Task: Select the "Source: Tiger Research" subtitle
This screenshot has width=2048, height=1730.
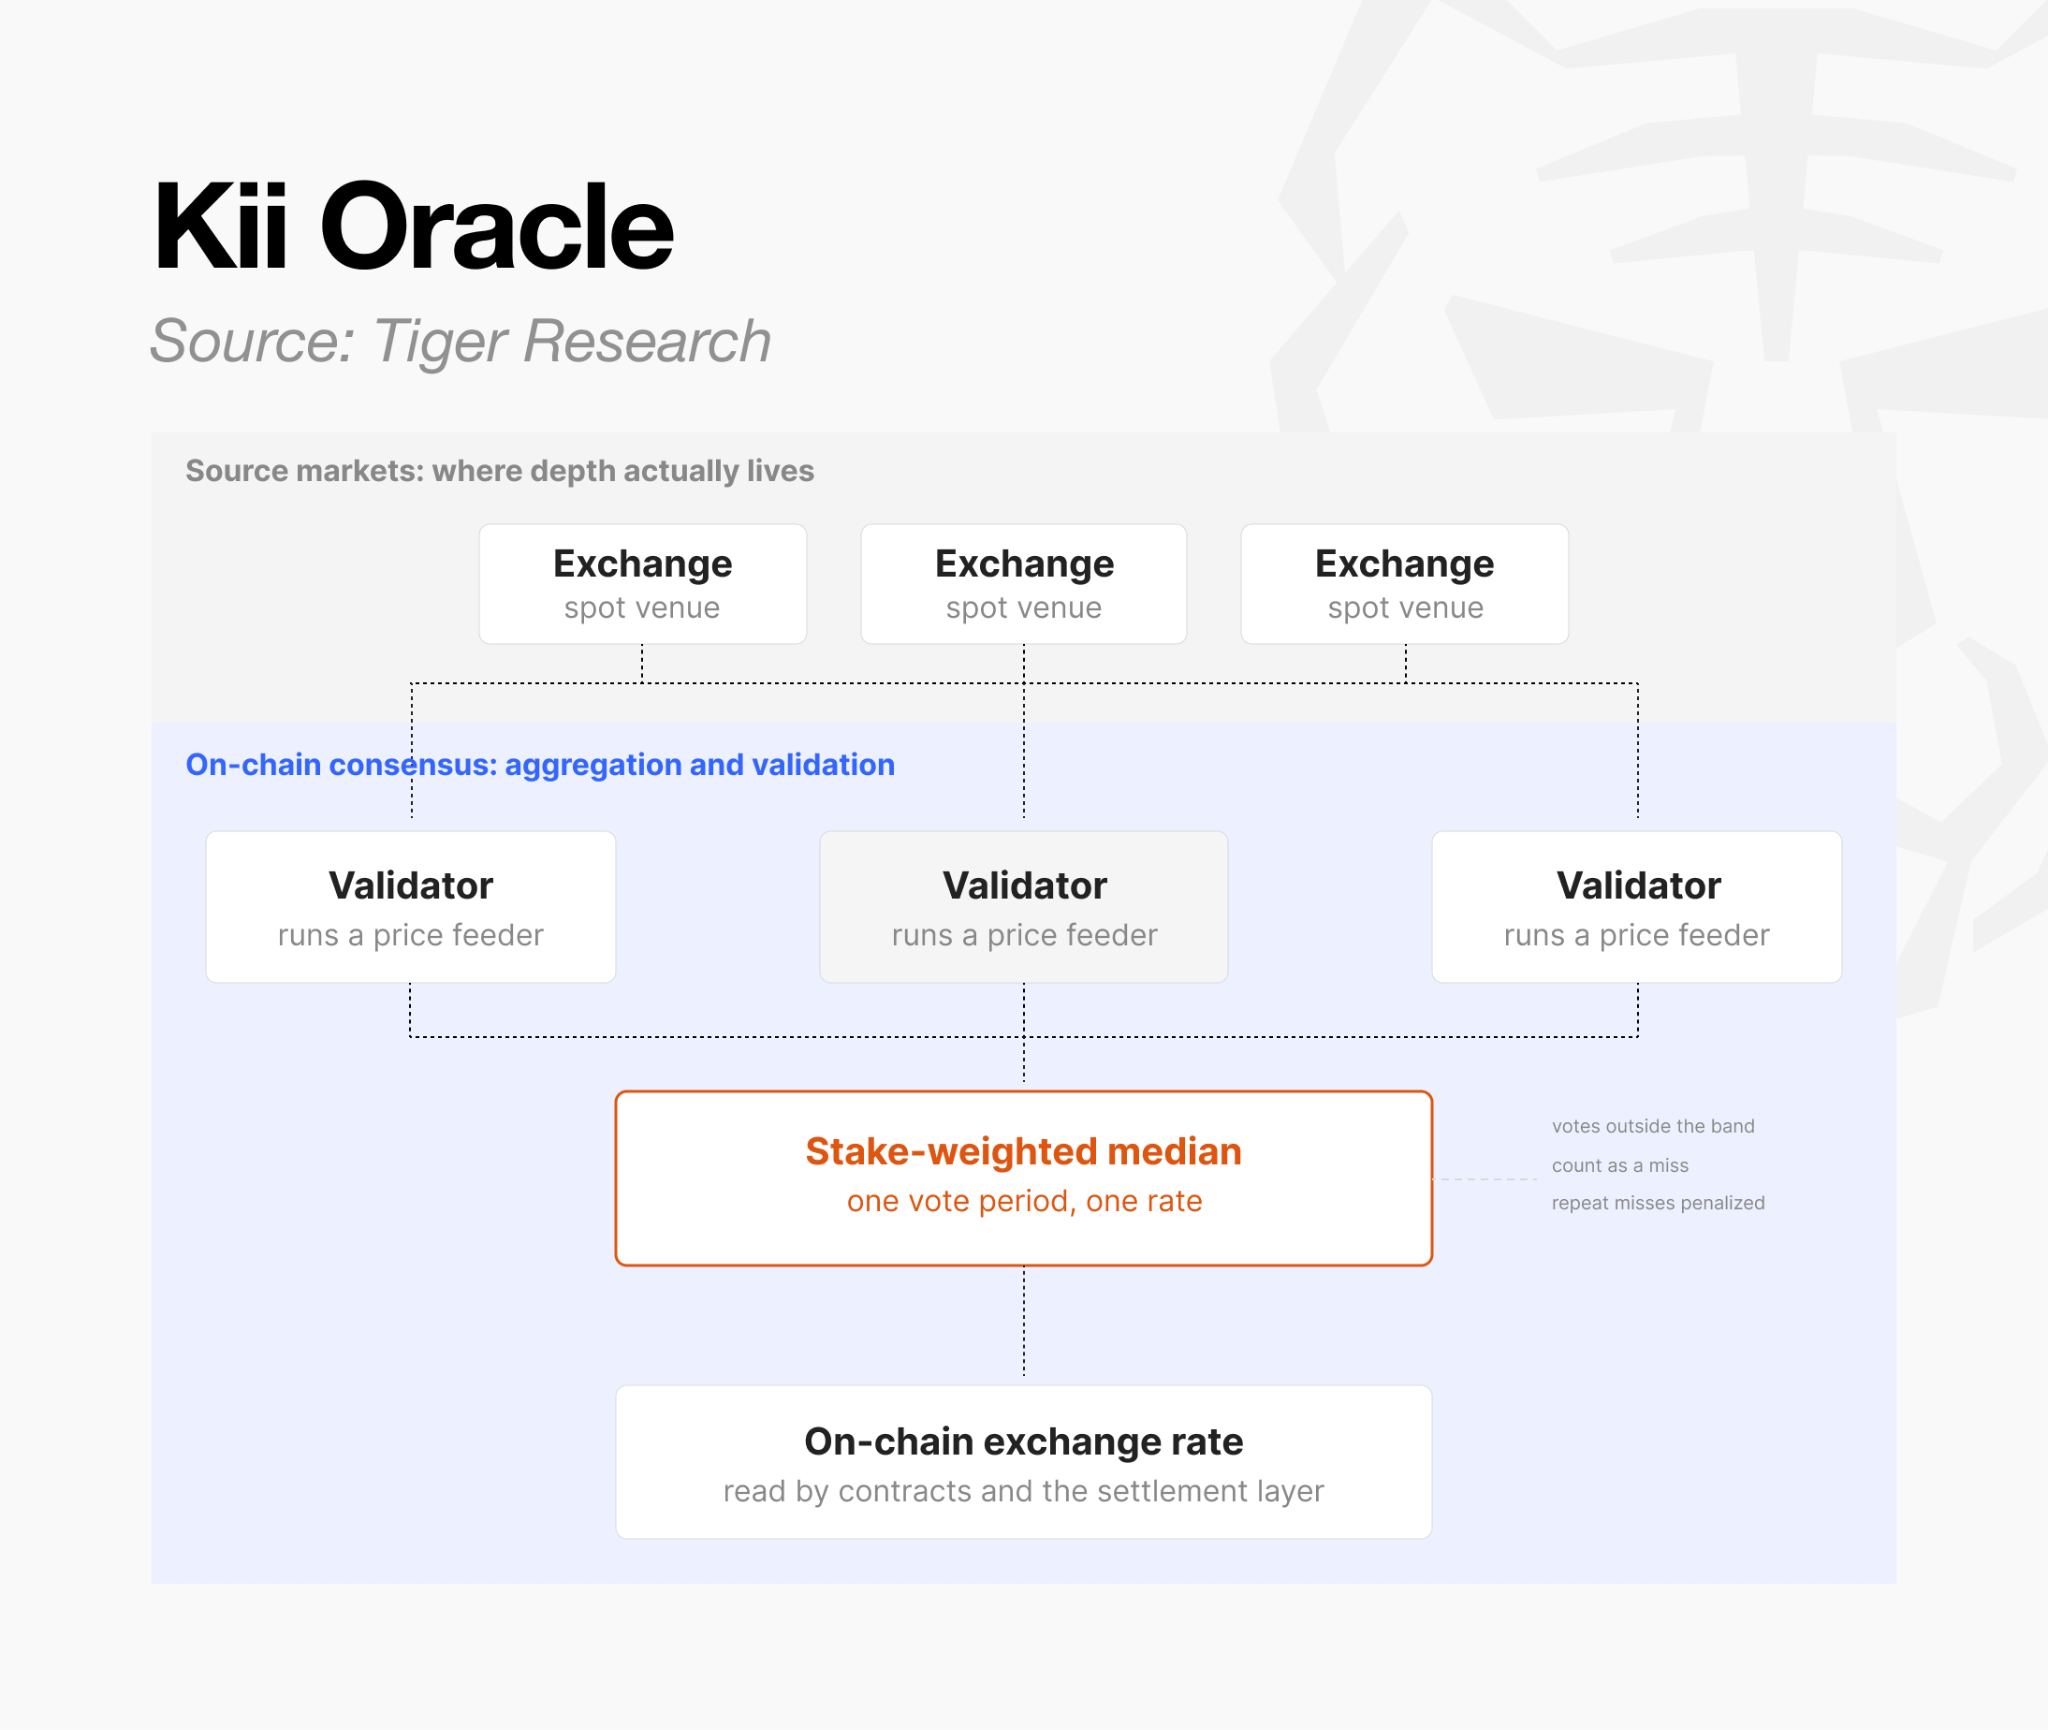Action: point(460,342)
